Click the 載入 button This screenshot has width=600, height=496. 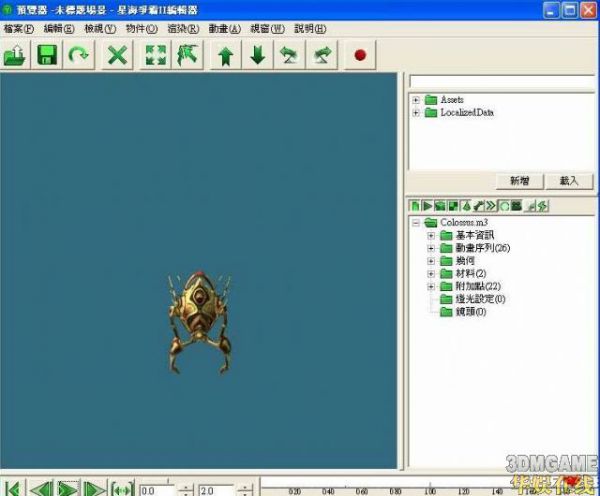tap(569, 181)
